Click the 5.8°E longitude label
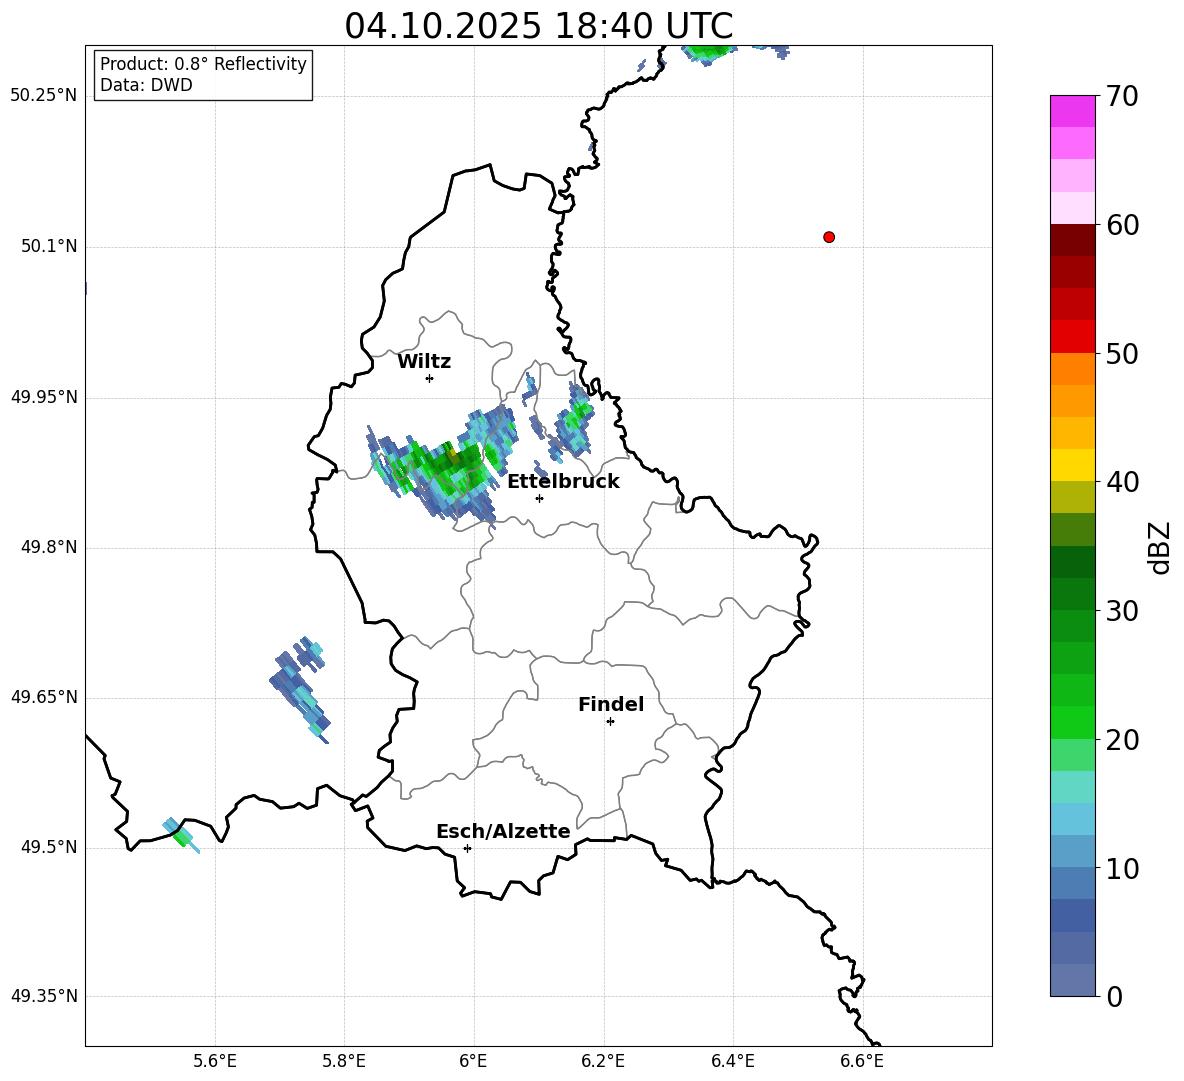The height and width of the screenshot is (1081, 1184). coord(344,1062)
